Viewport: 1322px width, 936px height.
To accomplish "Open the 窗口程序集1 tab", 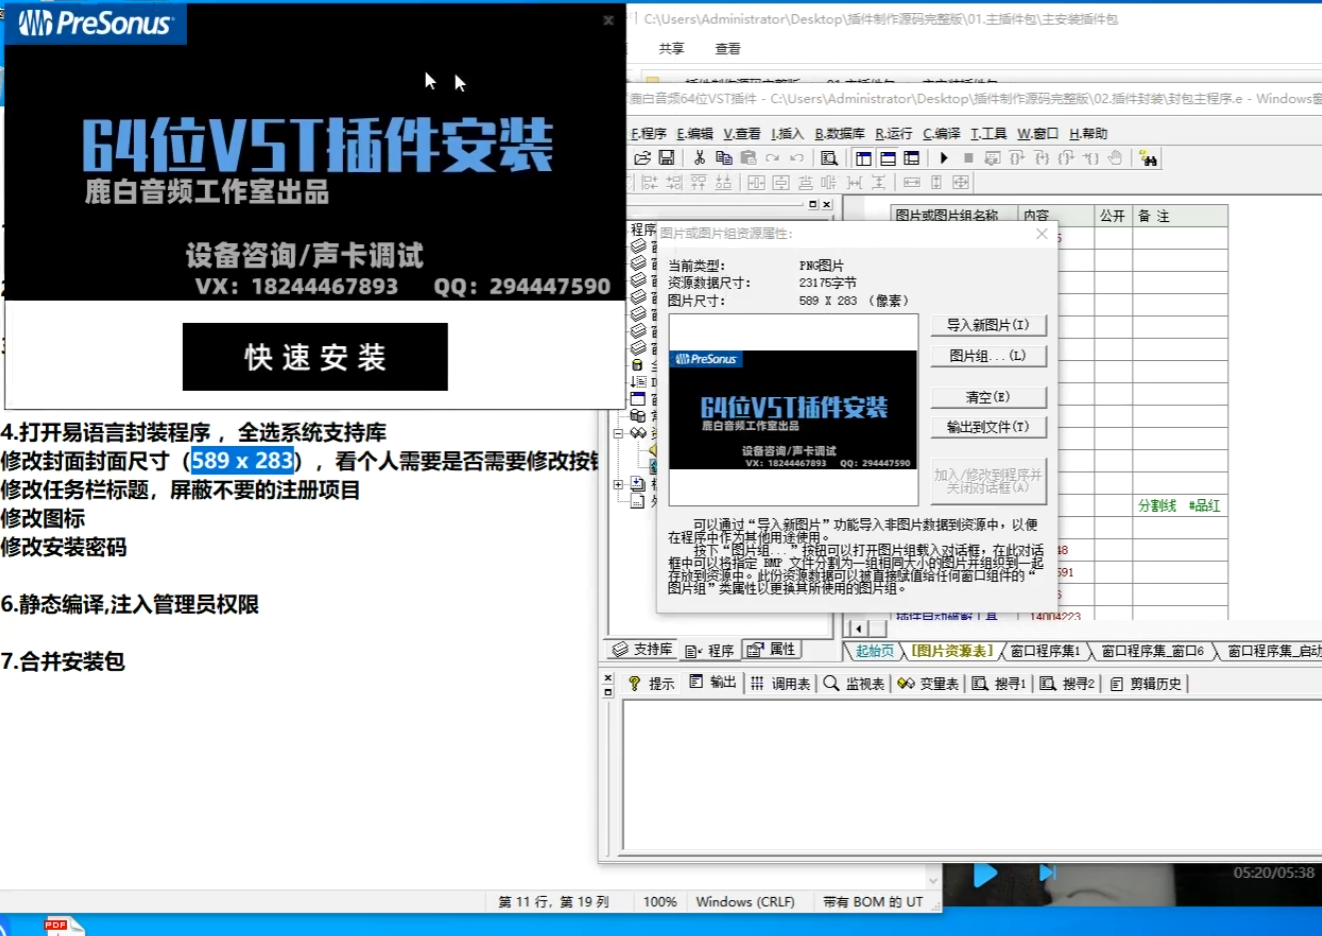I will click(1044, 651).
